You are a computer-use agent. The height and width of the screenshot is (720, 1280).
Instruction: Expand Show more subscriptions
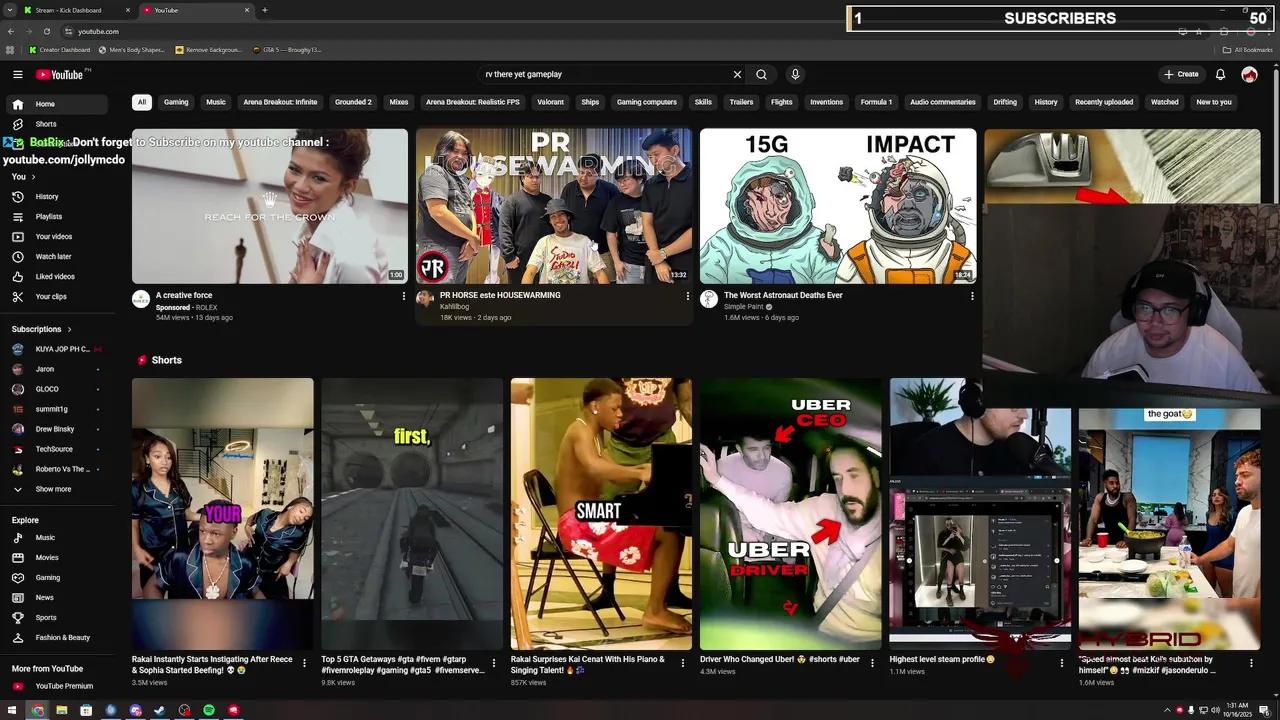[56, 489]
